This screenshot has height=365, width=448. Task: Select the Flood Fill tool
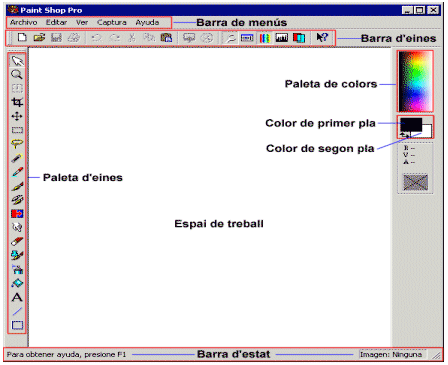click(x=17, y=283)
